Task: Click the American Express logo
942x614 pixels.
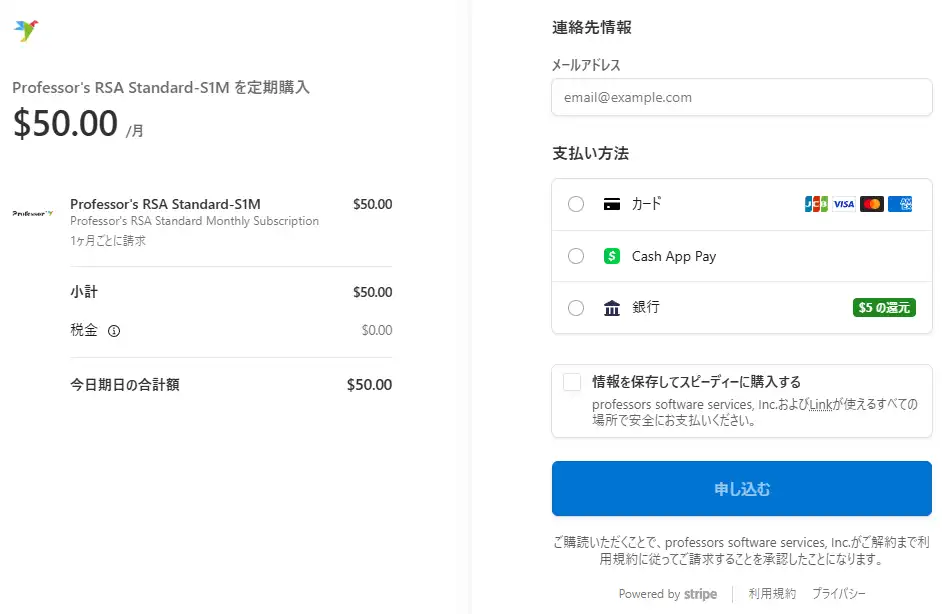Action: (900, 204)
